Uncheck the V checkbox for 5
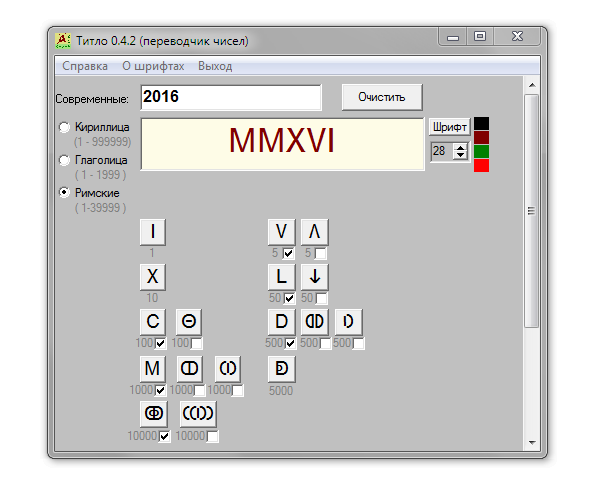The image size is (600, 486). (288, 253)
